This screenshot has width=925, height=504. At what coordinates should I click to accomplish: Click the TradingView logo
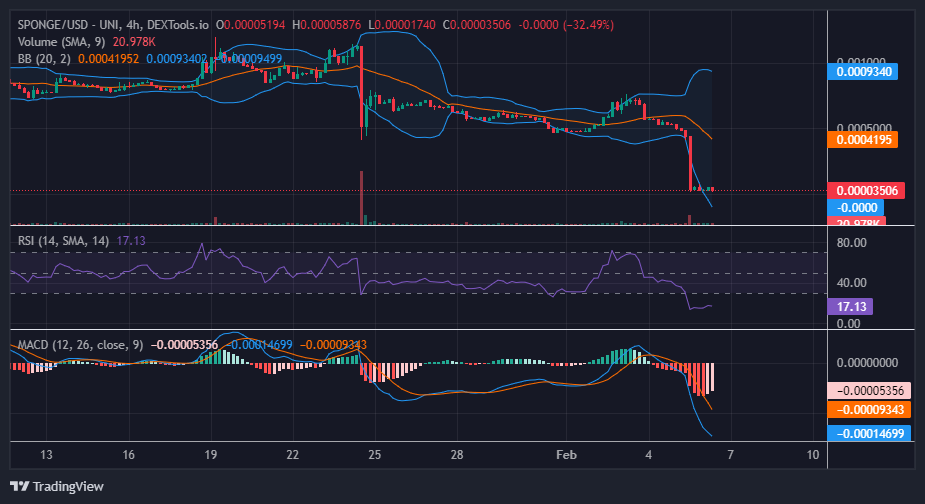tap(57, 486)
